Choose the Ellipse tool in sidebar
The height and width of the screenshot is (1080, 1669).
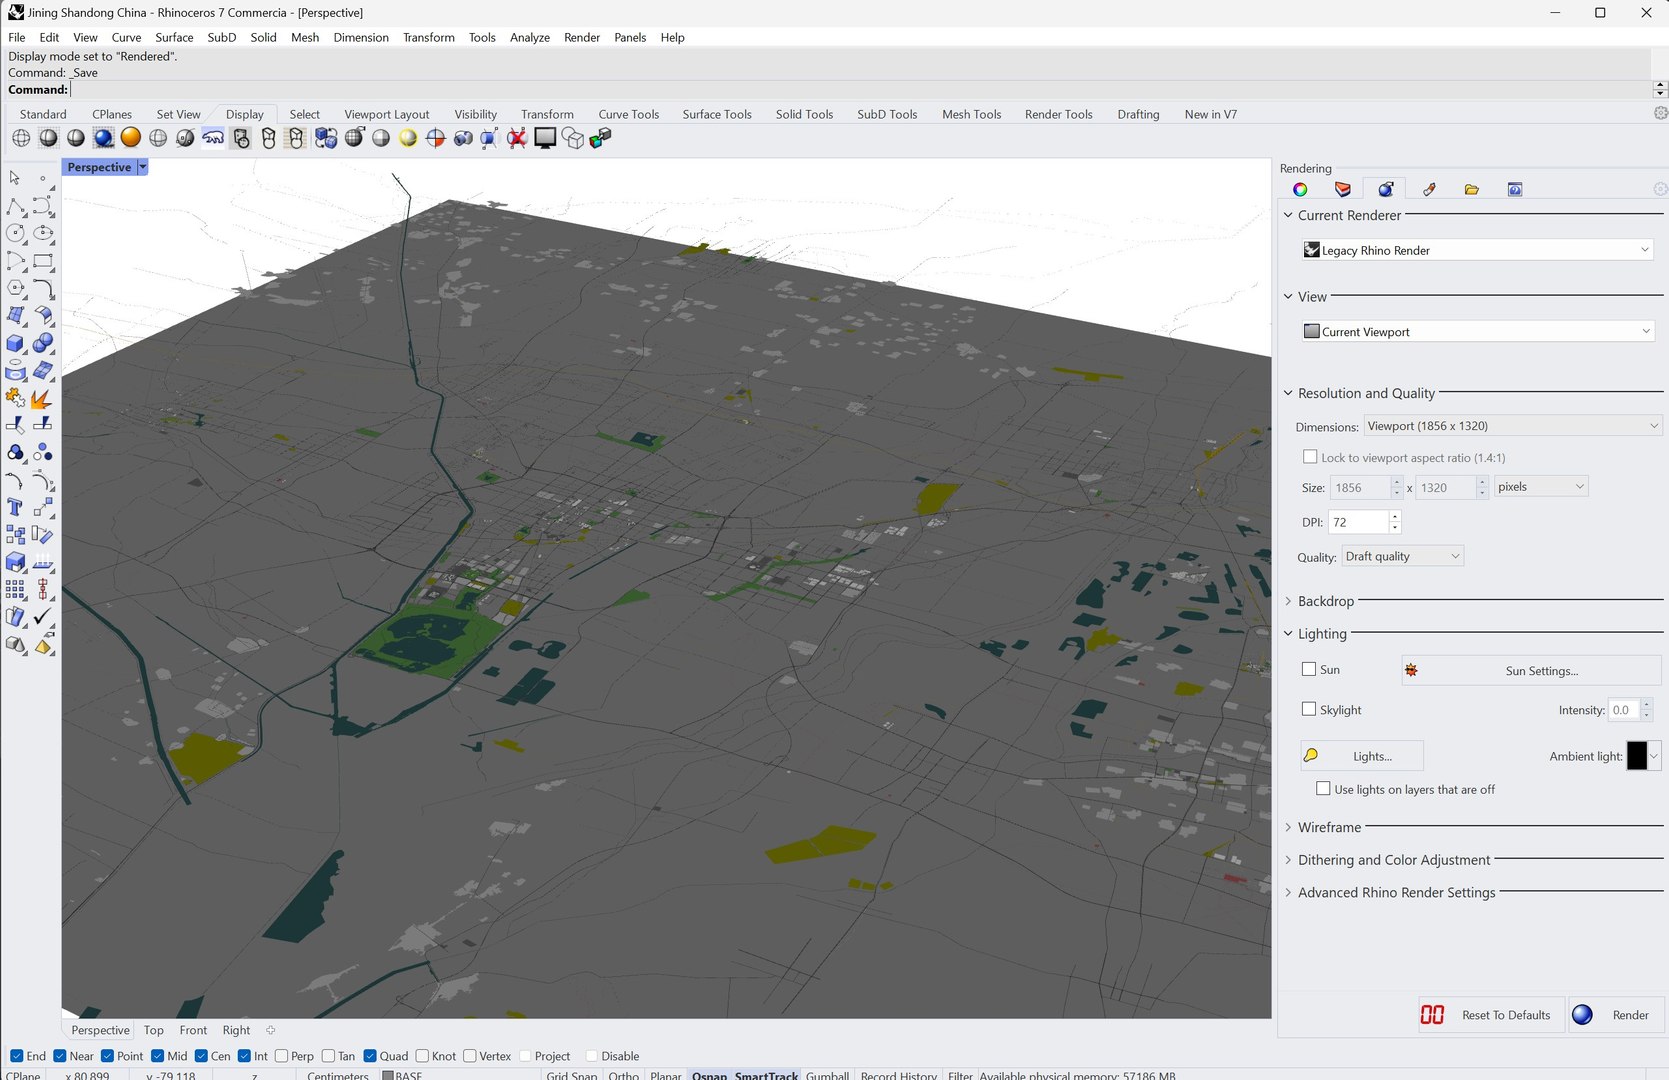click(43, 233)
